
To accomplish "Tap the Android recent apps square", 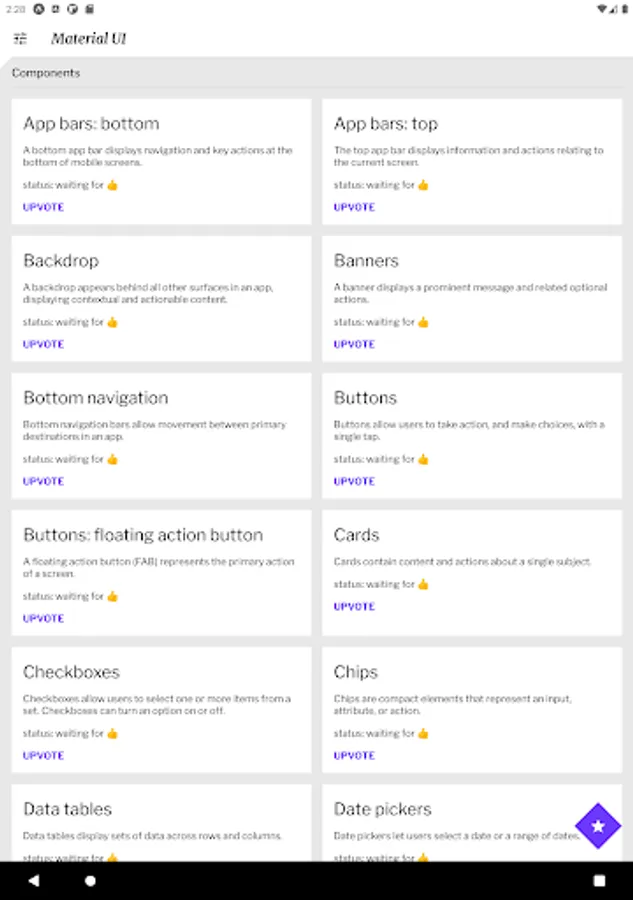I will click(x=599, y=881).
